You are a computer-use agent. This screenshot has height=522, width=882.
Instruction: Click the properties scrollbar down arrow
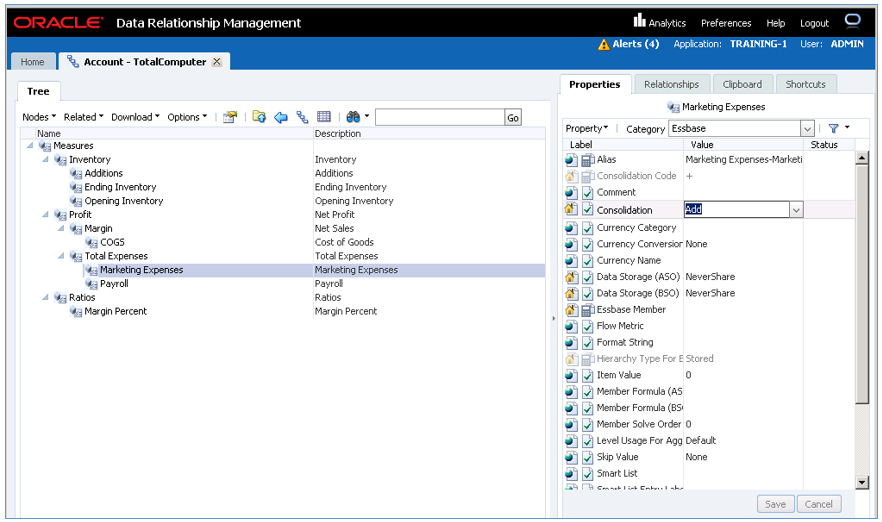[x=861, y=482]
